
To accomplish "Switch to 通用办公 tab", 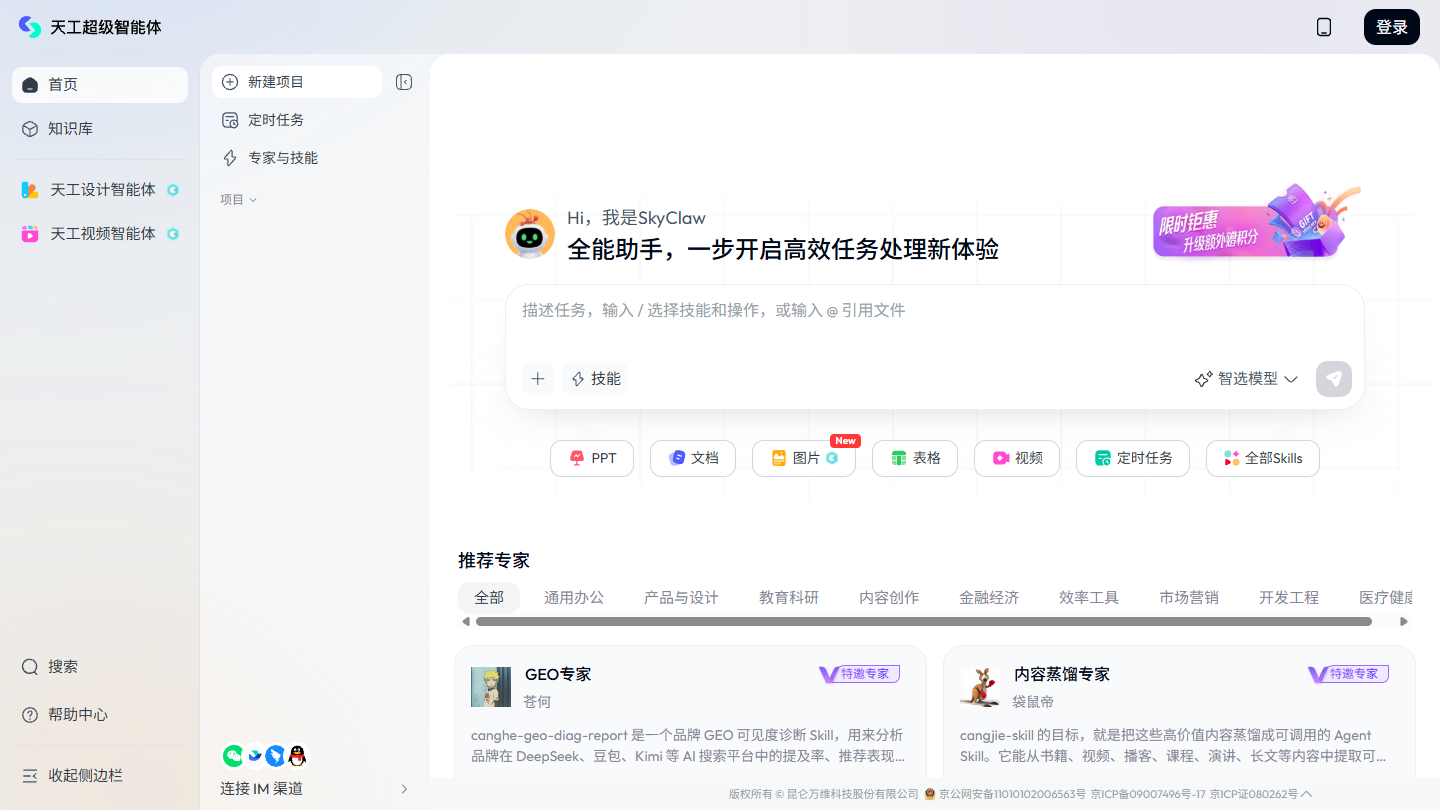I will 574,598.
